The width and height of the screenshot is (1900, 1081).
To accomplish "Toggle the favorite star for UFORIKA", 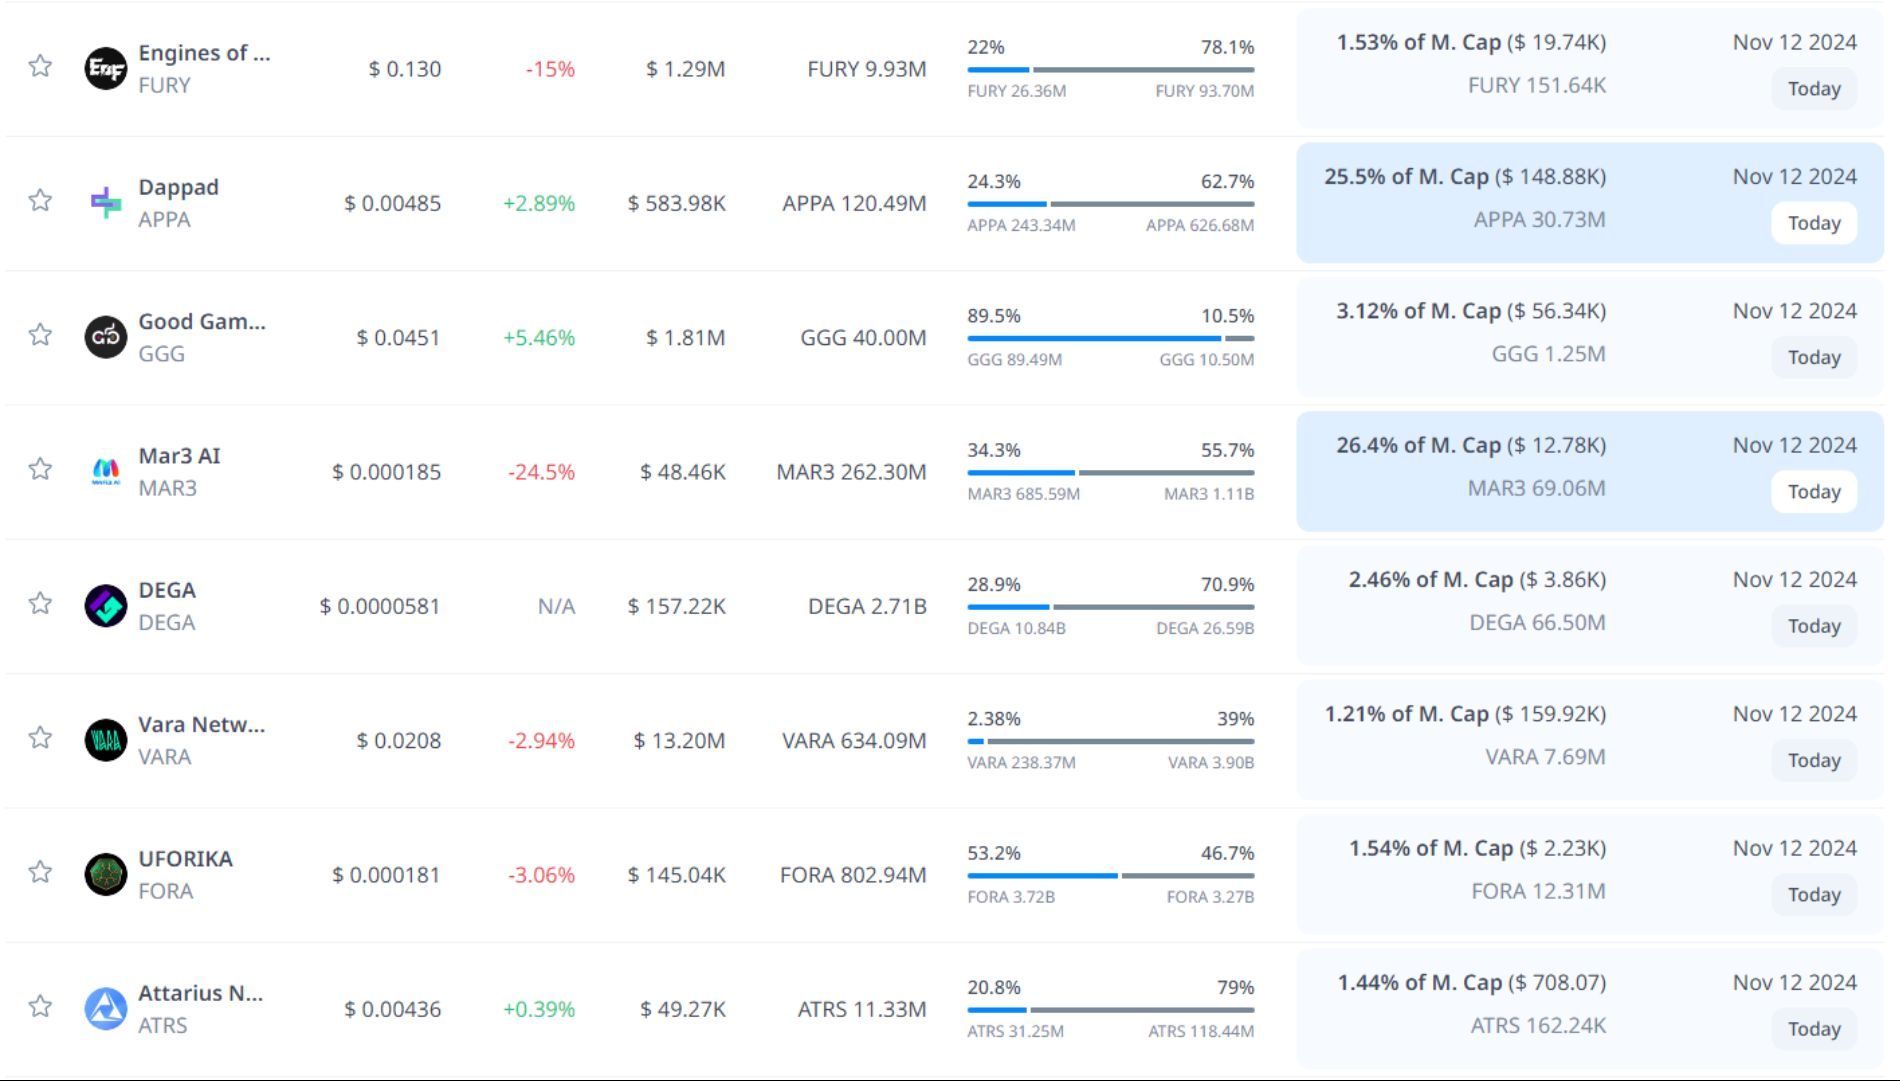I will pyautogui.click(x=40, y=872).
